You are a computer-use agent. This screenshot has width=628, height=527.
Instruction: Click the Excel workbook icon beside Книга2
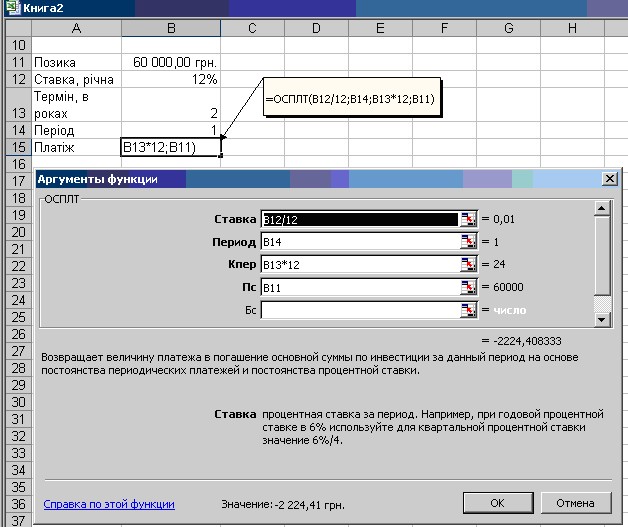coord(13,7)
